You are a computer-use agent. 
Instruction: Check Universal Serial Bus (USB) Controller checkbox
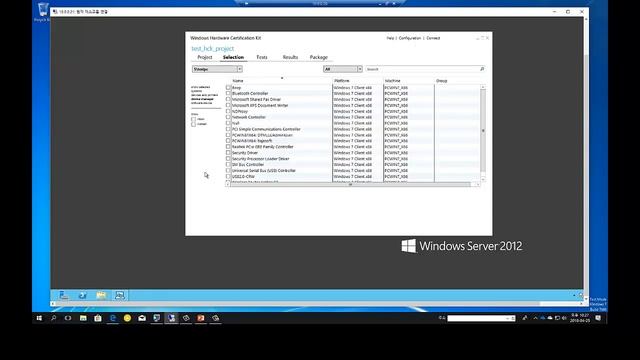(x=228, y=170)
